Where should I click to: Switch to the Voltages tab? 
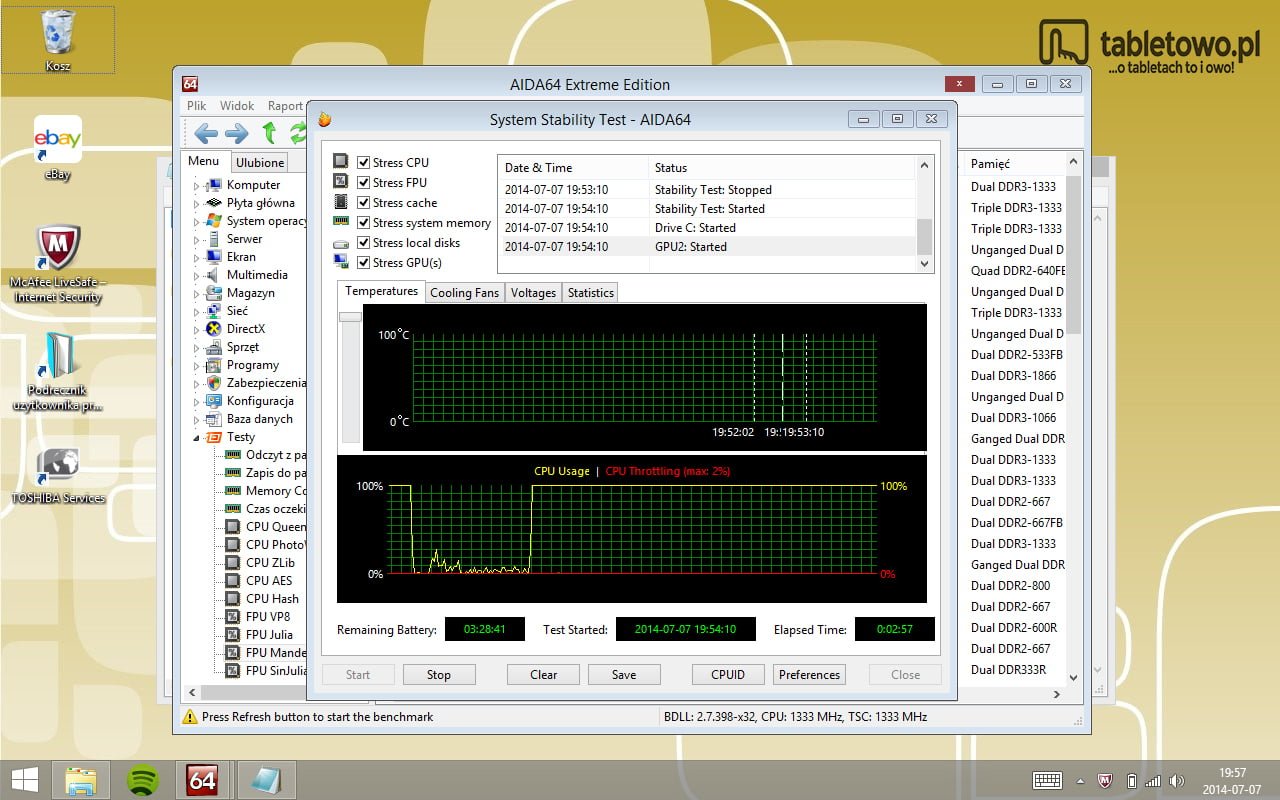pos(533,292)
